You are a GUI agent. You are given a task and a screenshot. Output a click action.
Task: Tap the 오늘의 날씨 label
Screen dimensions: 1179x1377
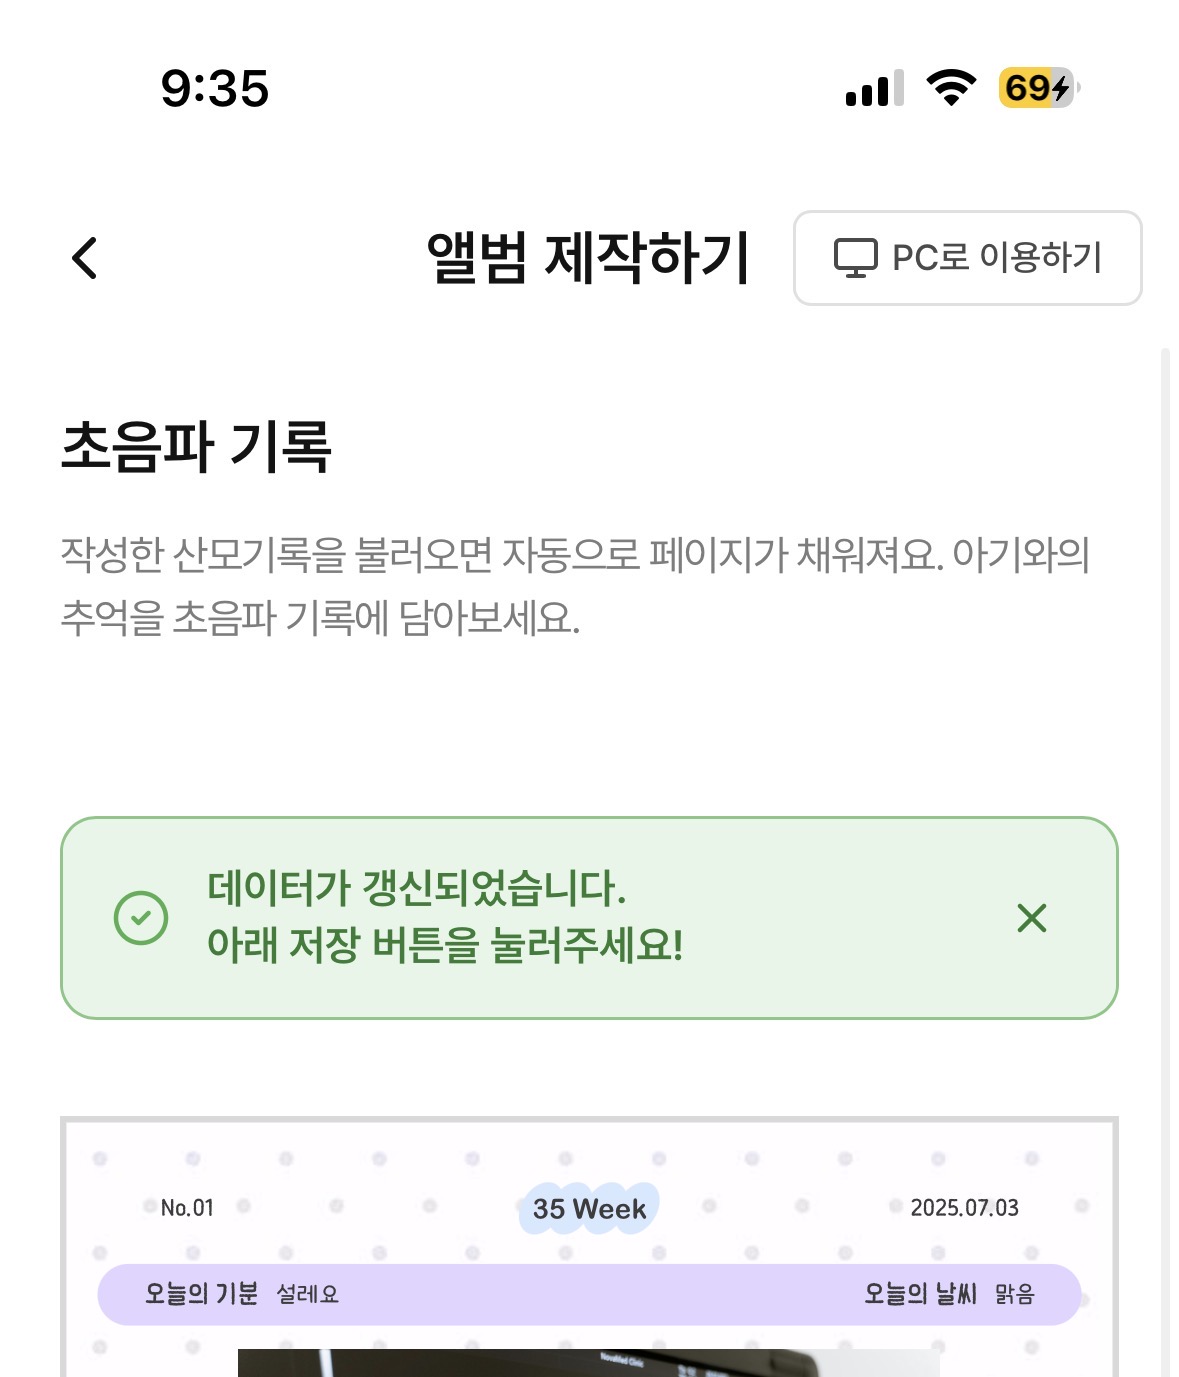click(920, 1294)
